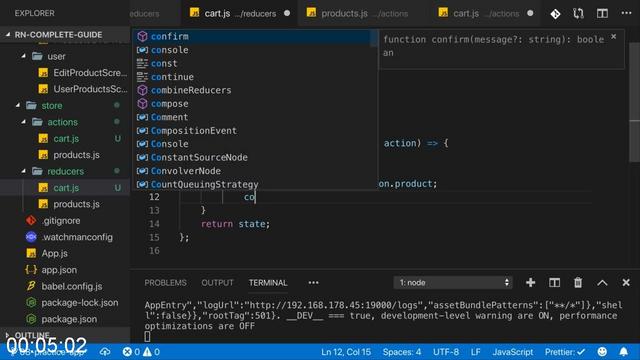Change encoding via UTF-8 status item
The image size is (640, 360).
pyautogui.click(x=446, y=352)
